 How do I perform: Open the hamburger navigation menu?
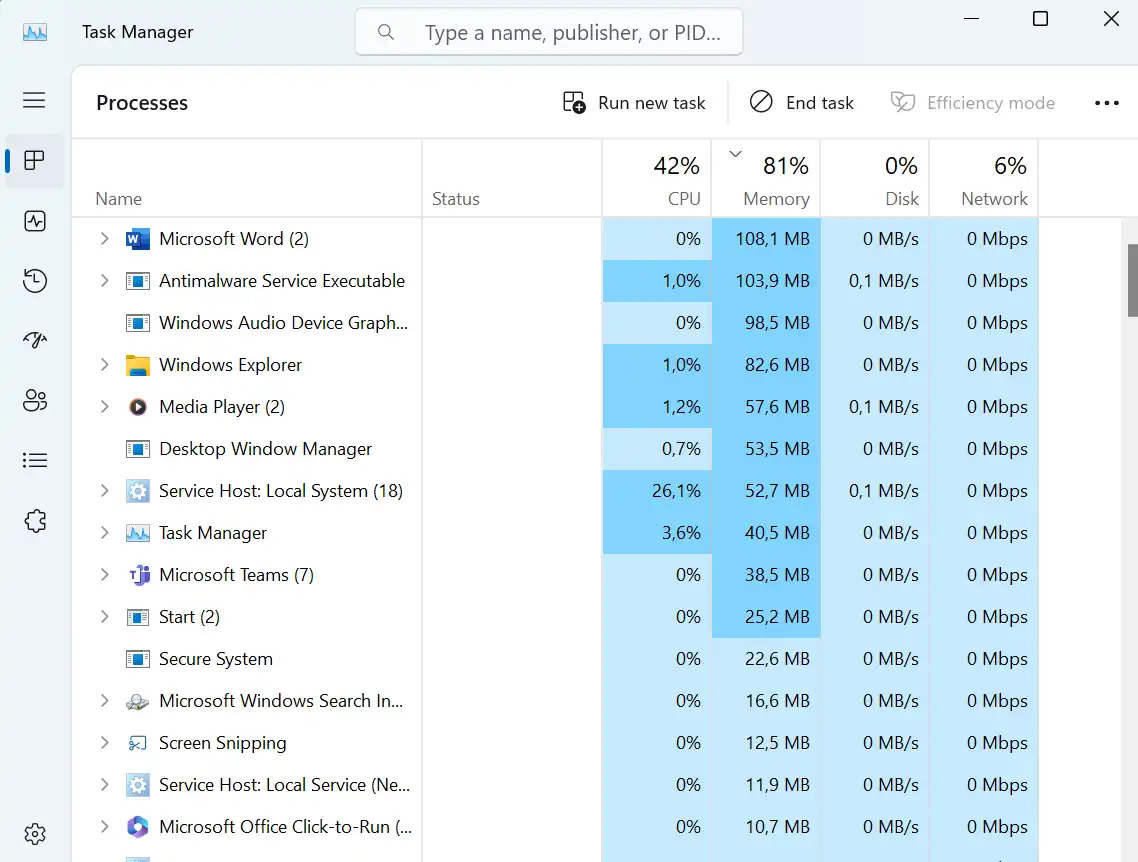pos(34,100)
